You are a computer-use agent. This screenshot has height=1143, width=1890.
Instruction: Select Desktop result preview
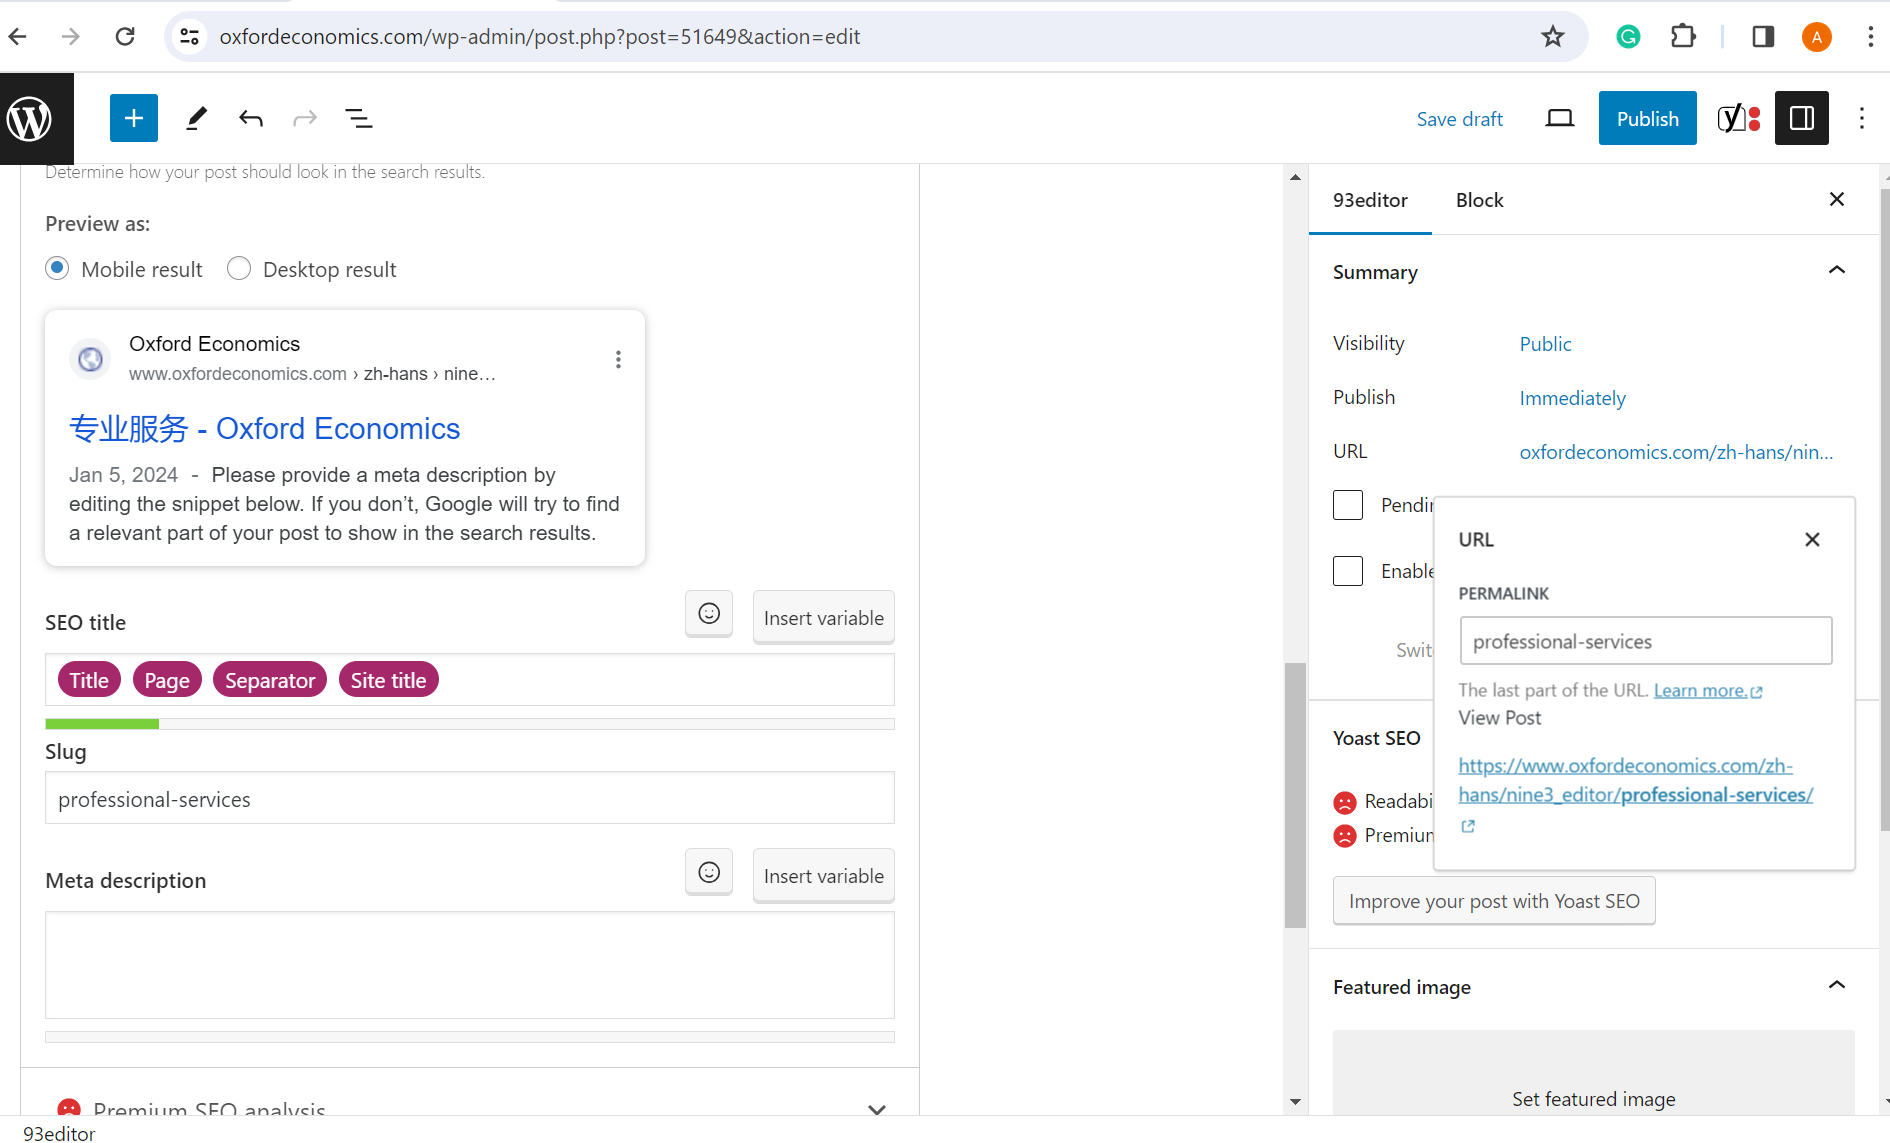(239, 269)
